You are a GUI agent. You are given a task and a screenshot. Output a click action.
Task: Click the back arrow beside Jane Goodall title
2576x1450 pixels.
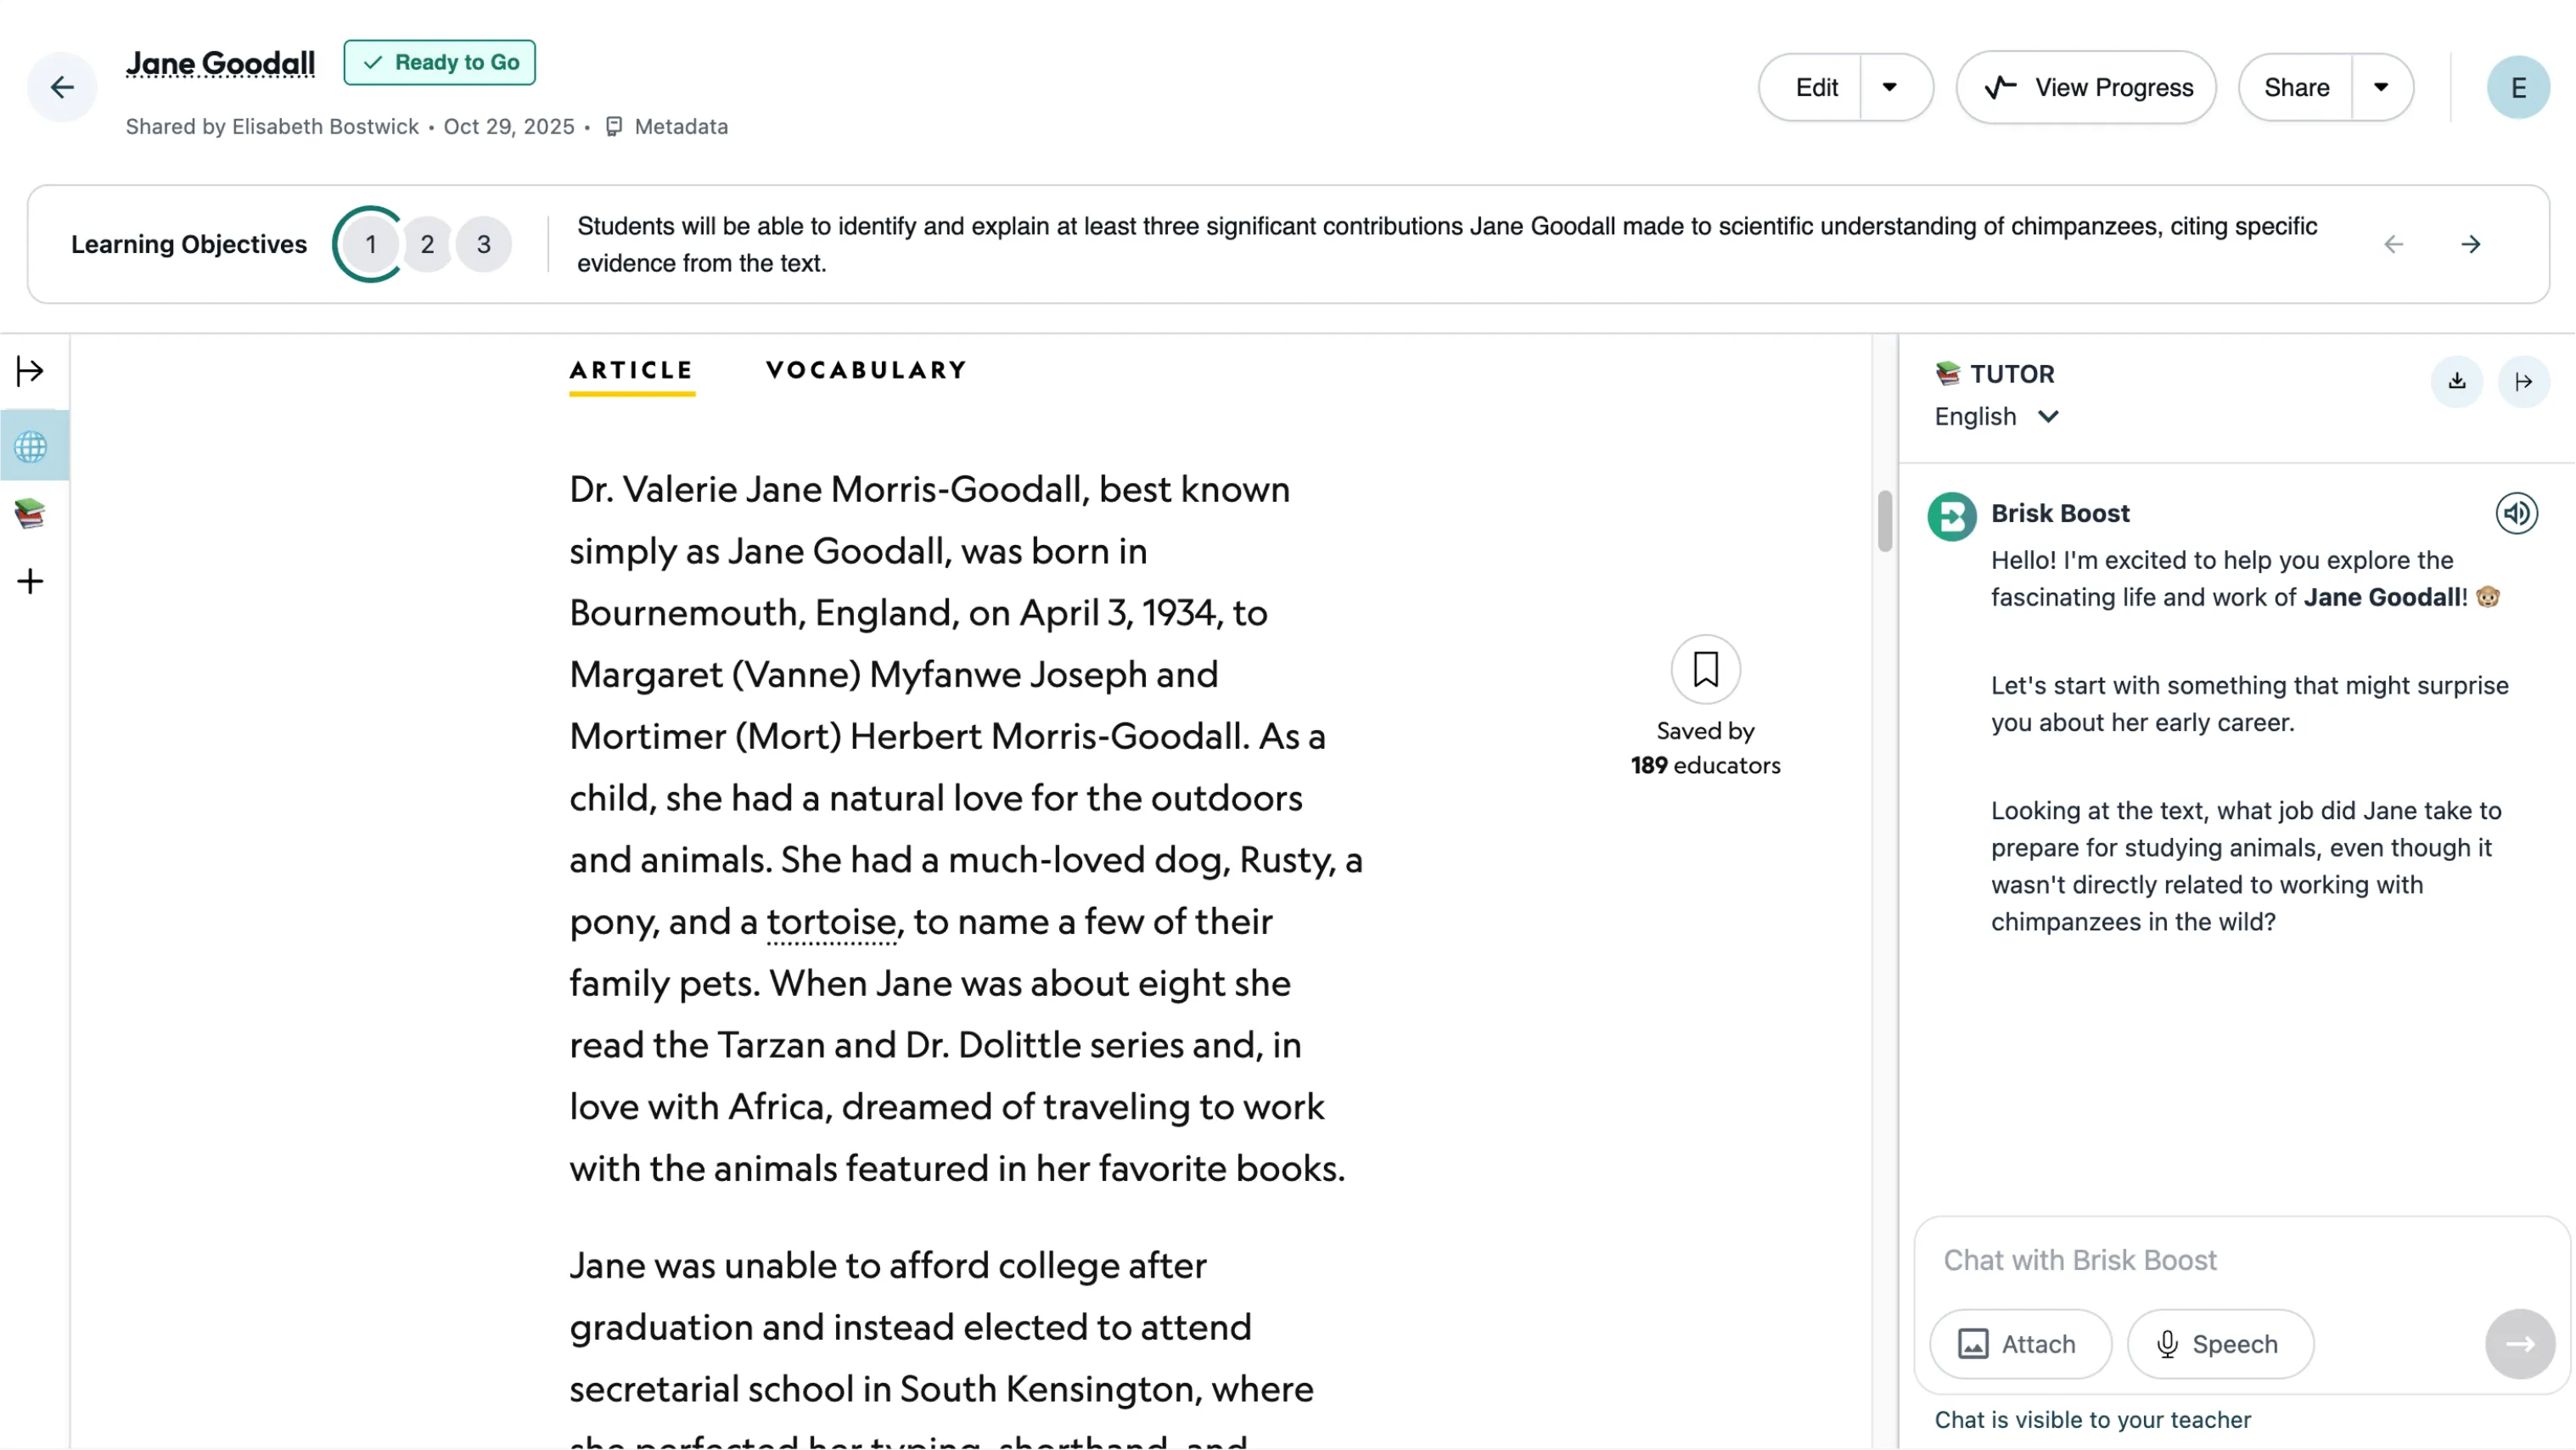coord(62,88)
